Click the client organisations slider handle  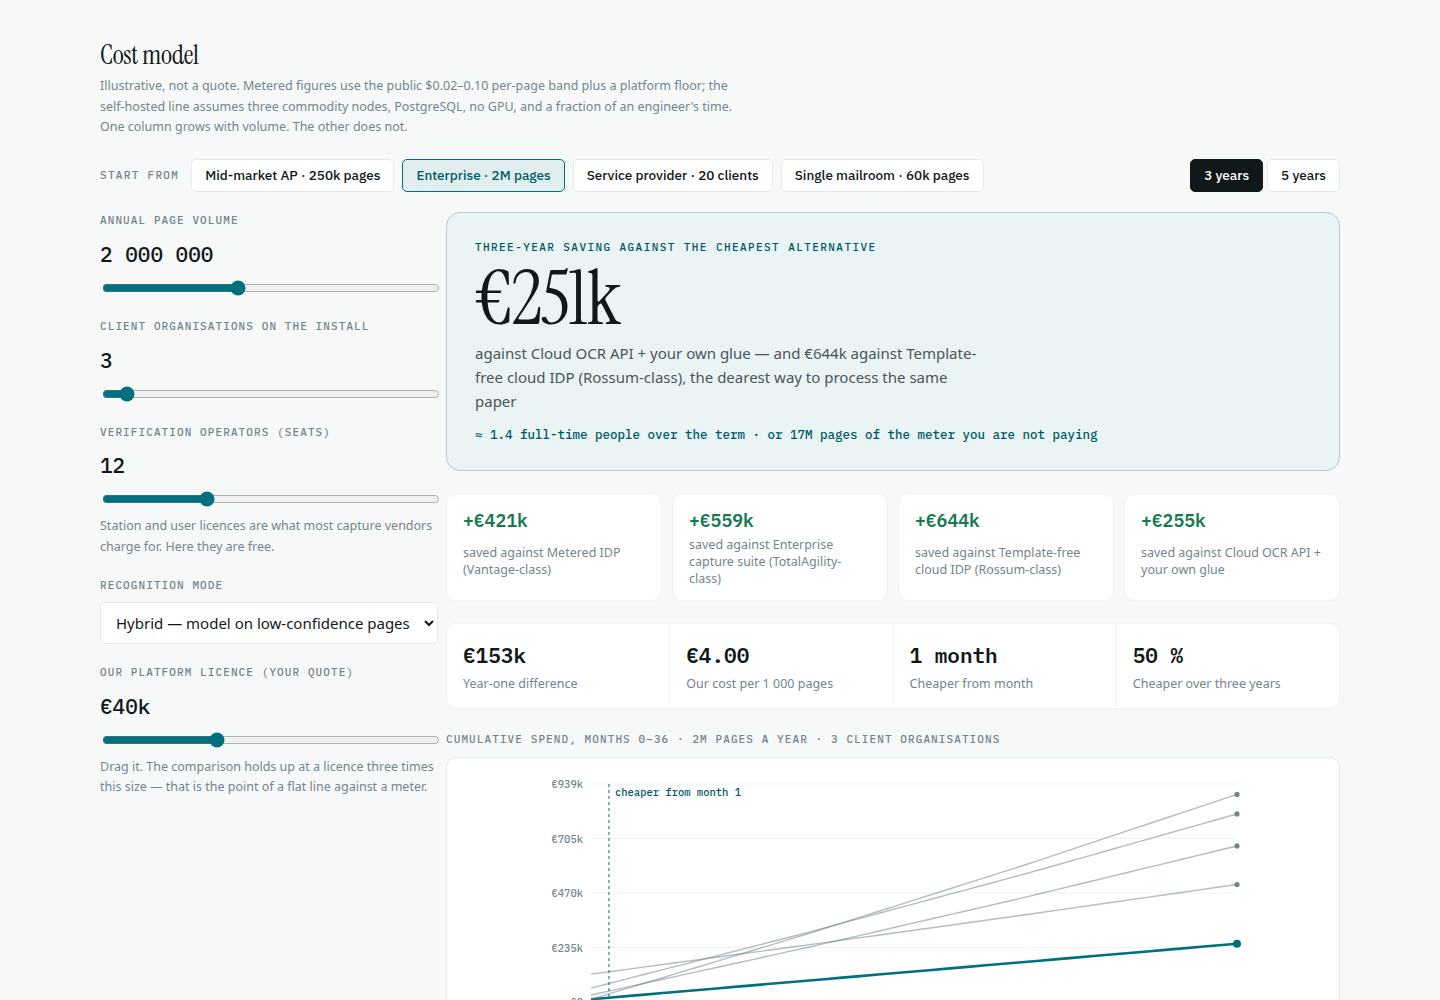[127, 394]
